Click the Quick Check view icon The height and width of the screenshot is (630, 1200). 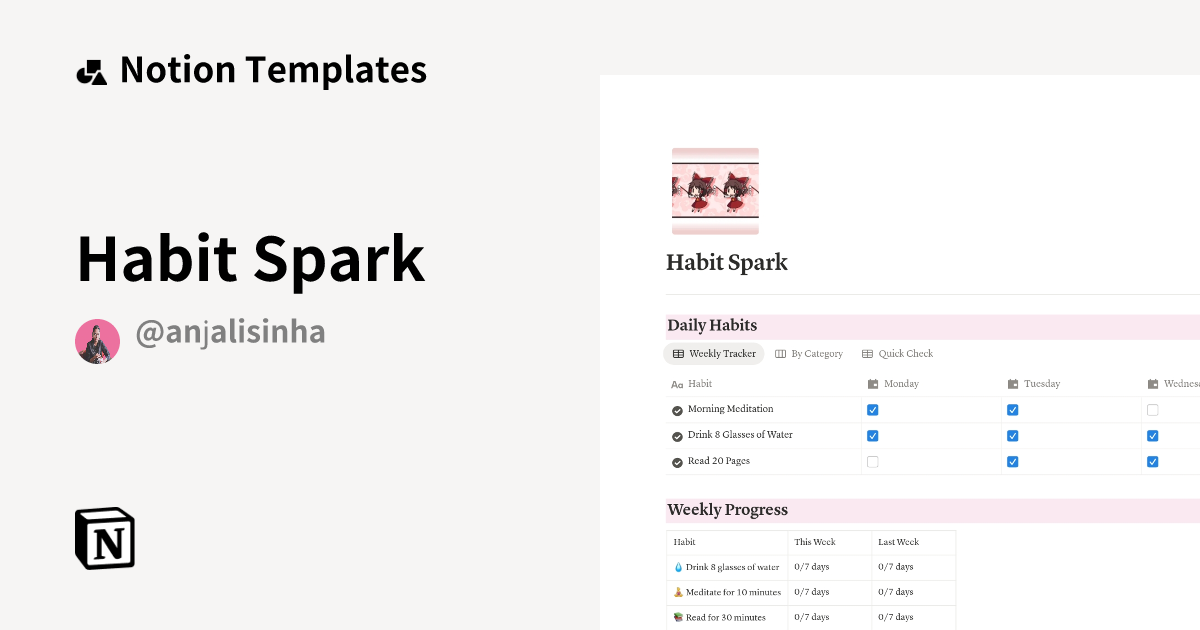pyautogui.click(x=866, y=353)
